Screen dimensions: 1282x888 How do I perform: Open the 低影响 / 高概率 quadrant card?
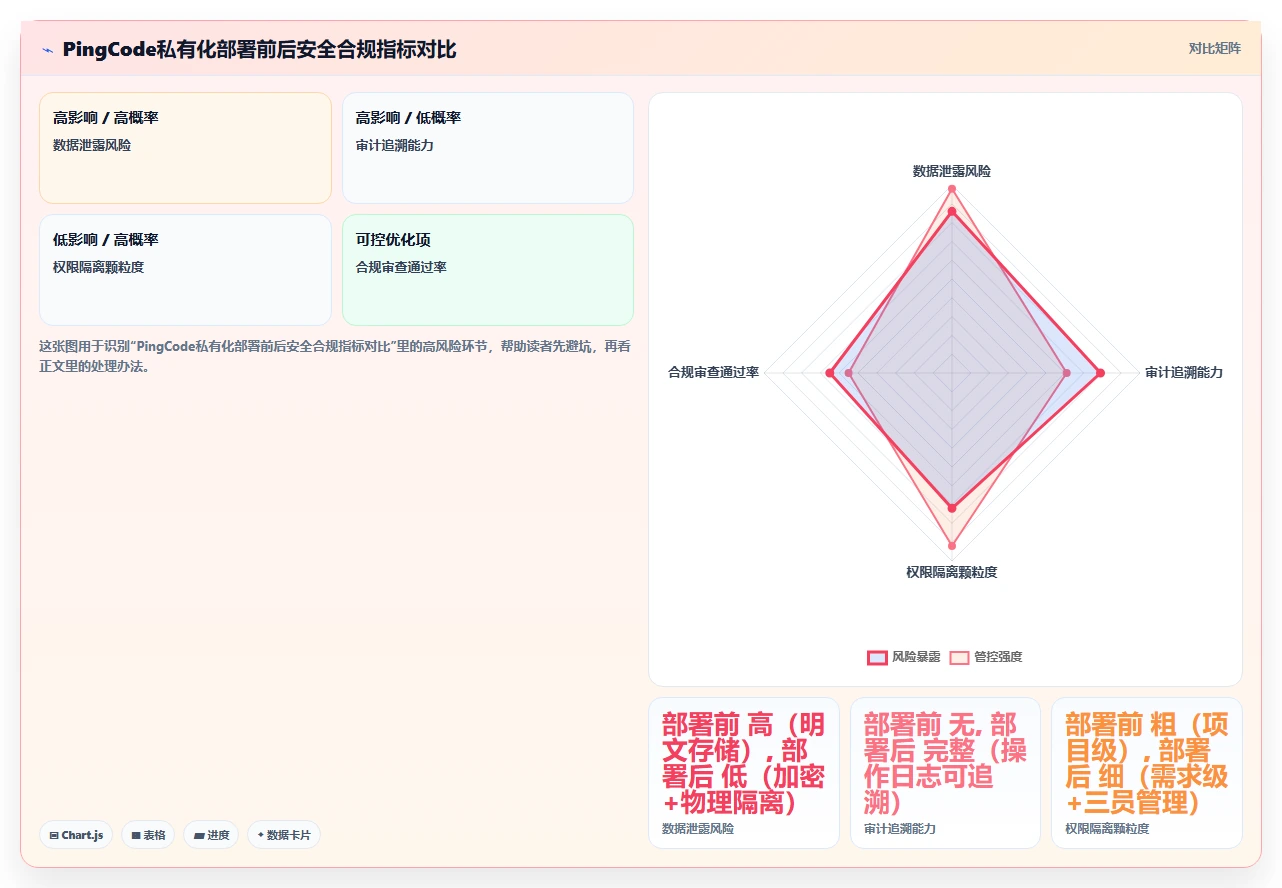point(185,270)
